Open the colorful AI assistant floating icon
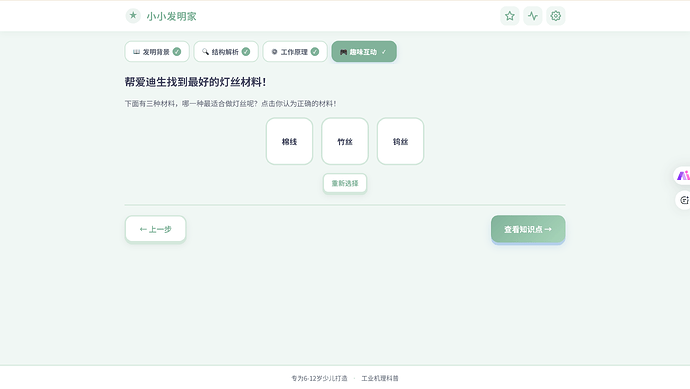690x389 pixels. 683,176
